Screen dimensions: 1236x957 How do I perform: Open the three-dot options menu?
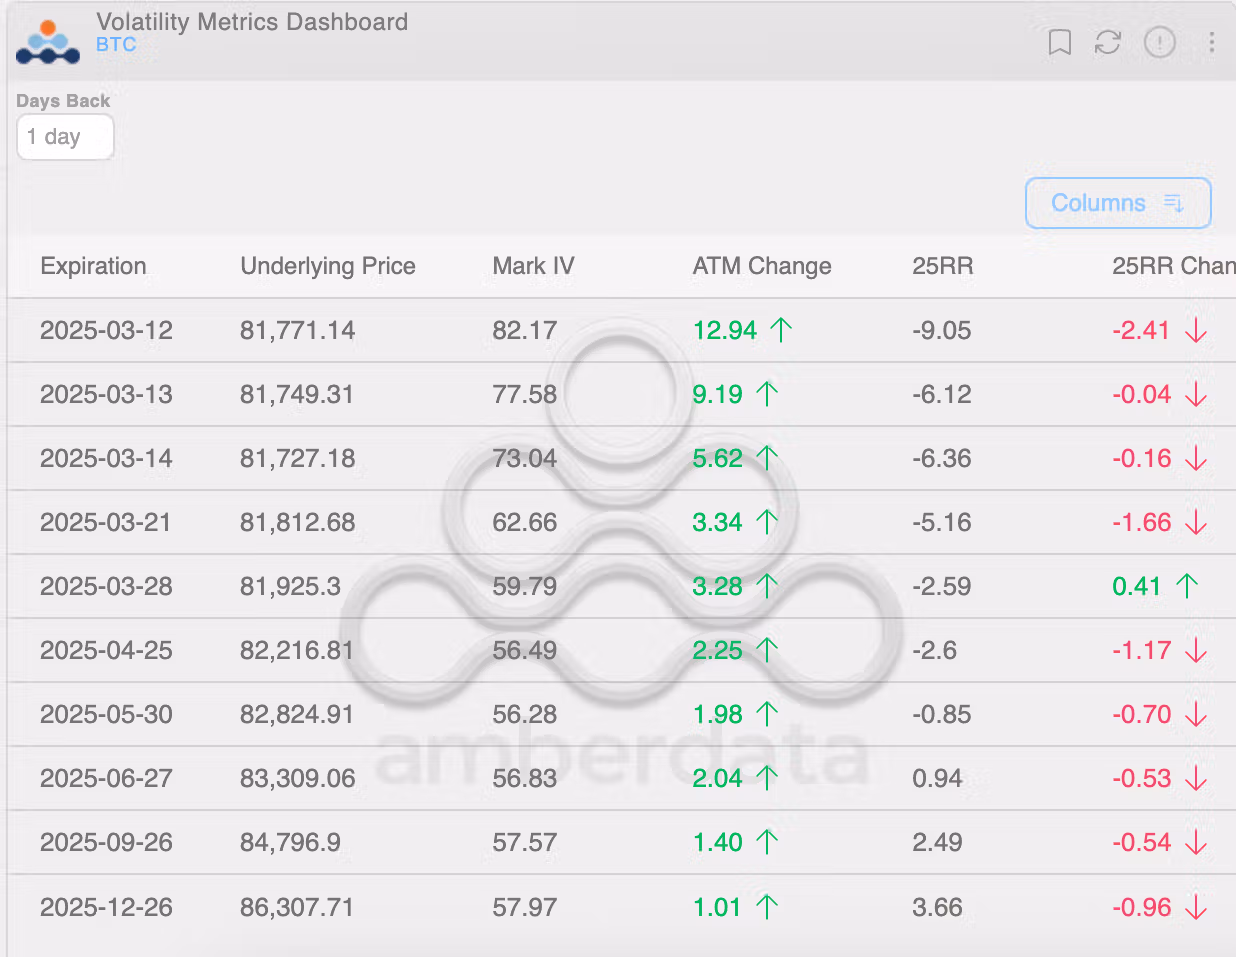[x=1211, y=42]
